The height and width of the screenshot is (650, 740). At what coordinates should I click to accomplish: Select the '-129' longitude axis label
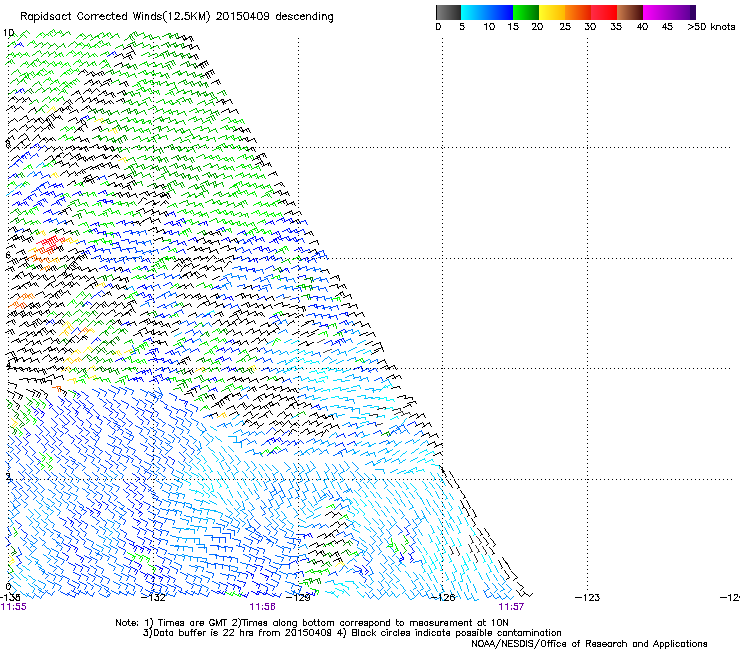[299, 598]
